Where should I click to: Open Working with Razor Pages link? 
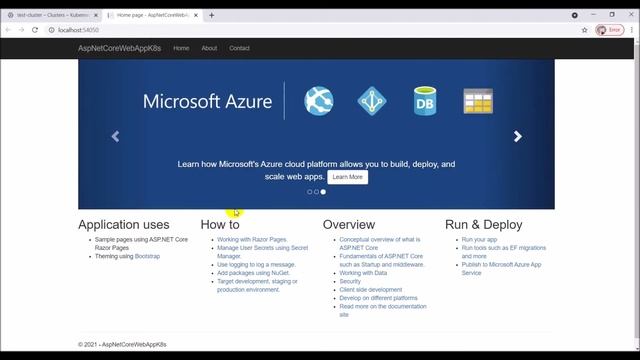[x=252, y=240]
